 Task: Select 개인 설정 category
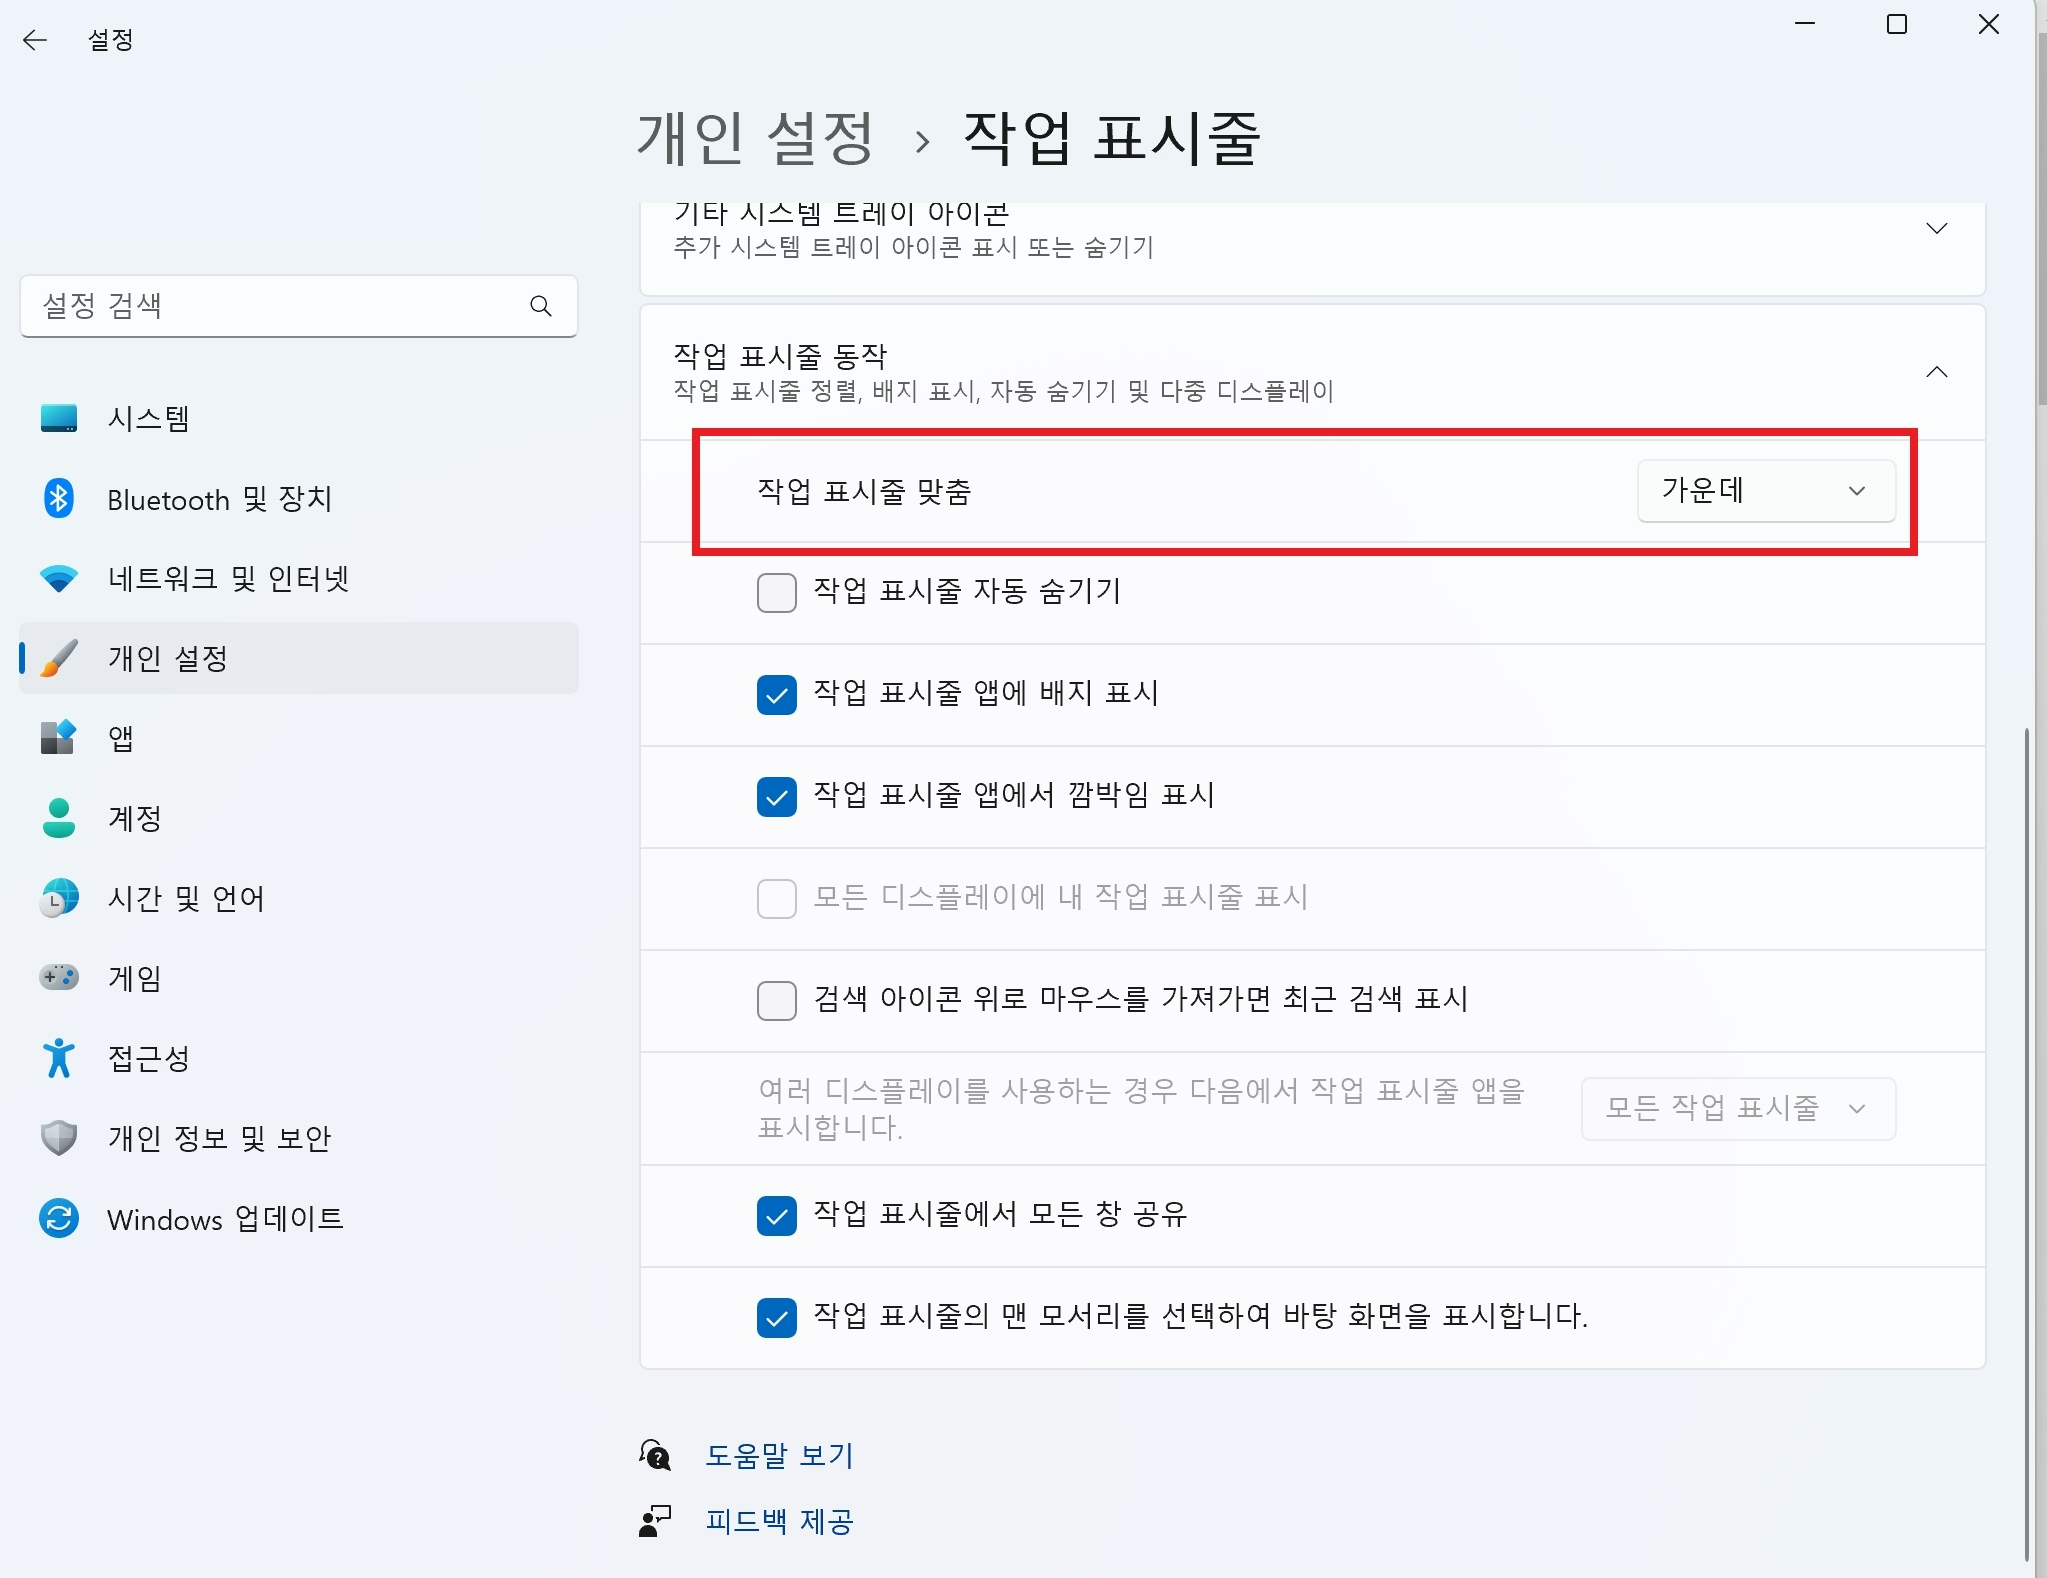coord(299,658)
